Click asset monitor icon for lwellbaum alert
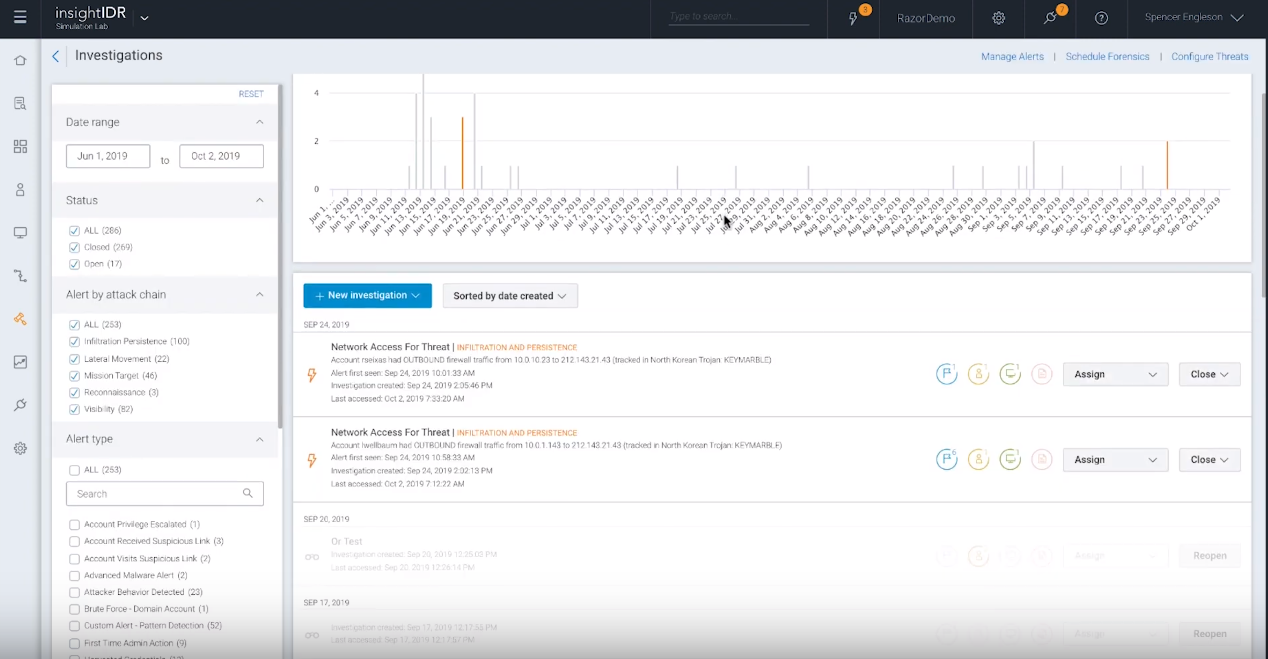The image size is (1268, 659). click(1010, 459)
